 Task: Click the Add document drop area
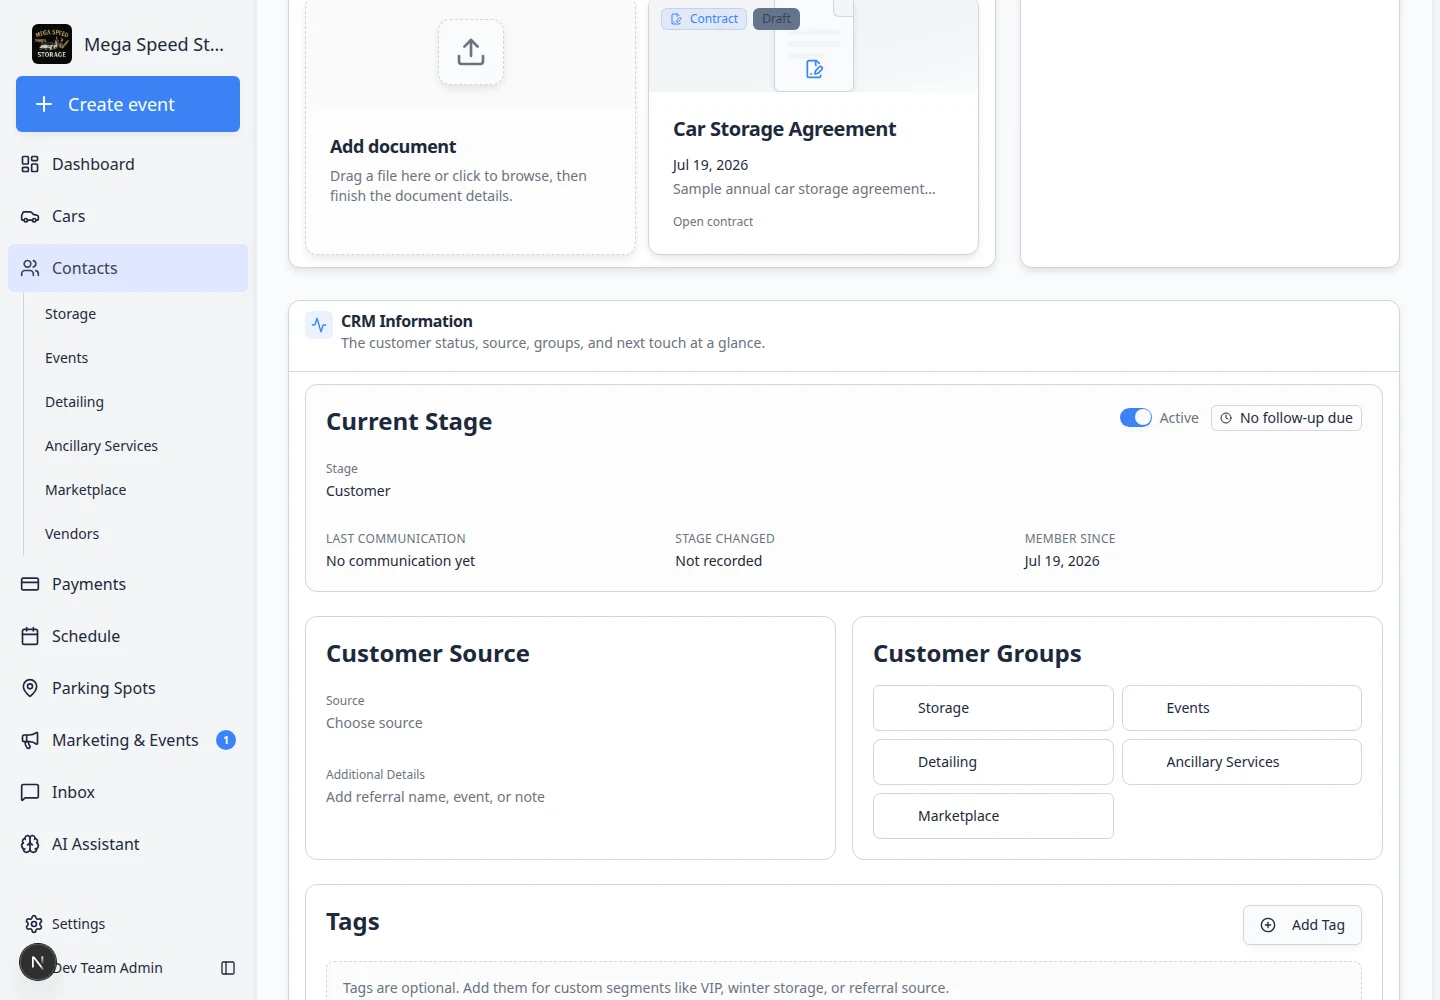click(x=470, y=125)
